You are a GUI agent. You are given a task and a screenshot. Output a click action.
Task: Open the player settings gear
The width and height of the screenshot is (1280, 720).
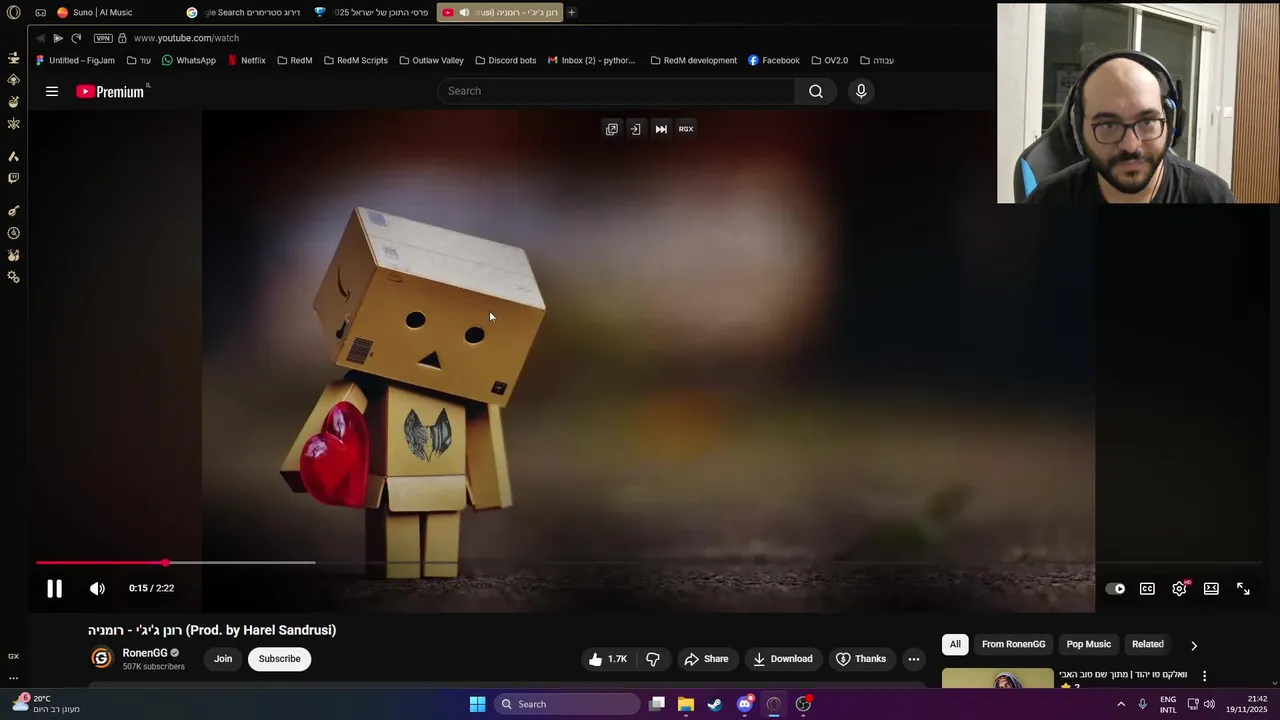(x=1179, y=589)
